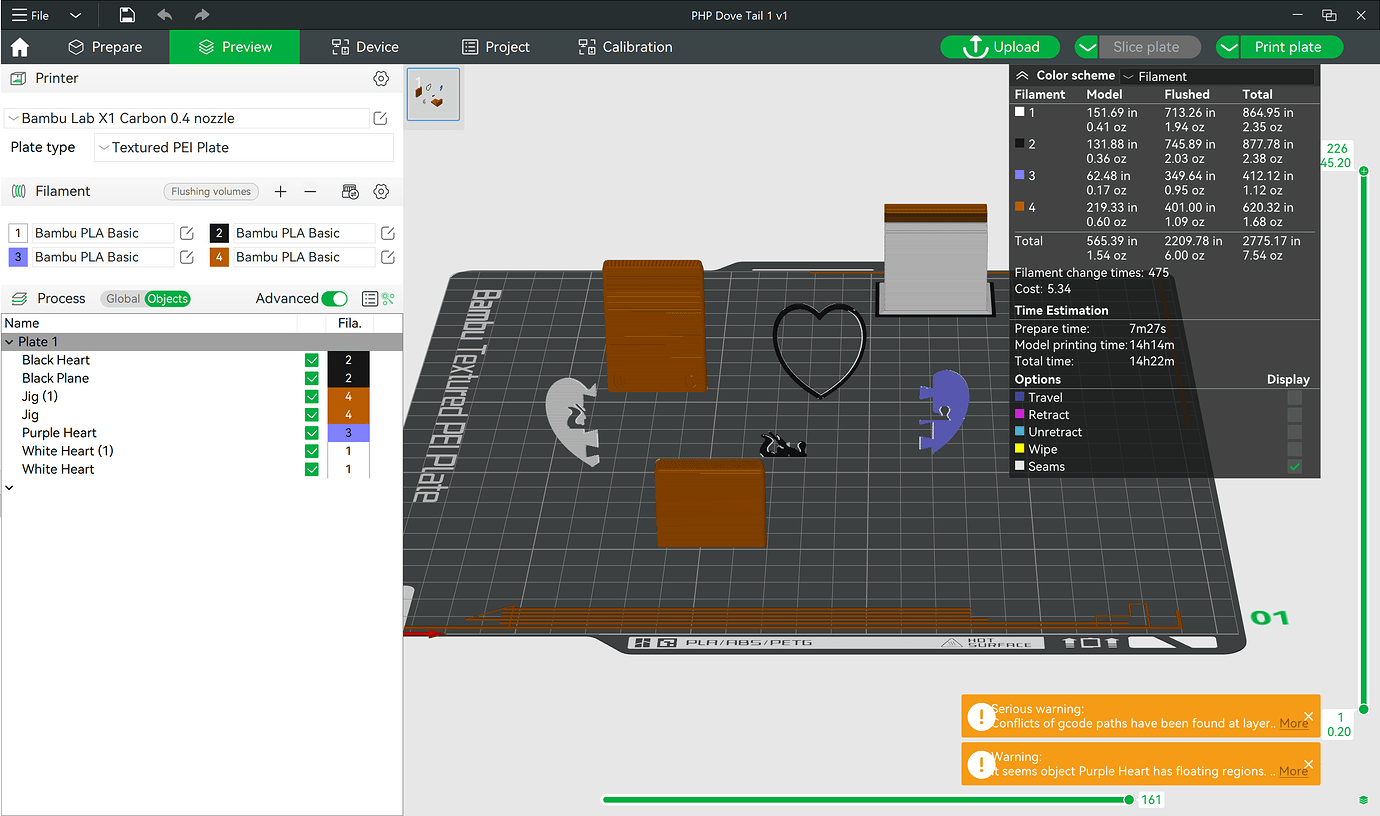Uncheck the Purple Heart object checkbox
Image resolution: width=1380 pixels, height=816 pixels.
click(312, 433)
